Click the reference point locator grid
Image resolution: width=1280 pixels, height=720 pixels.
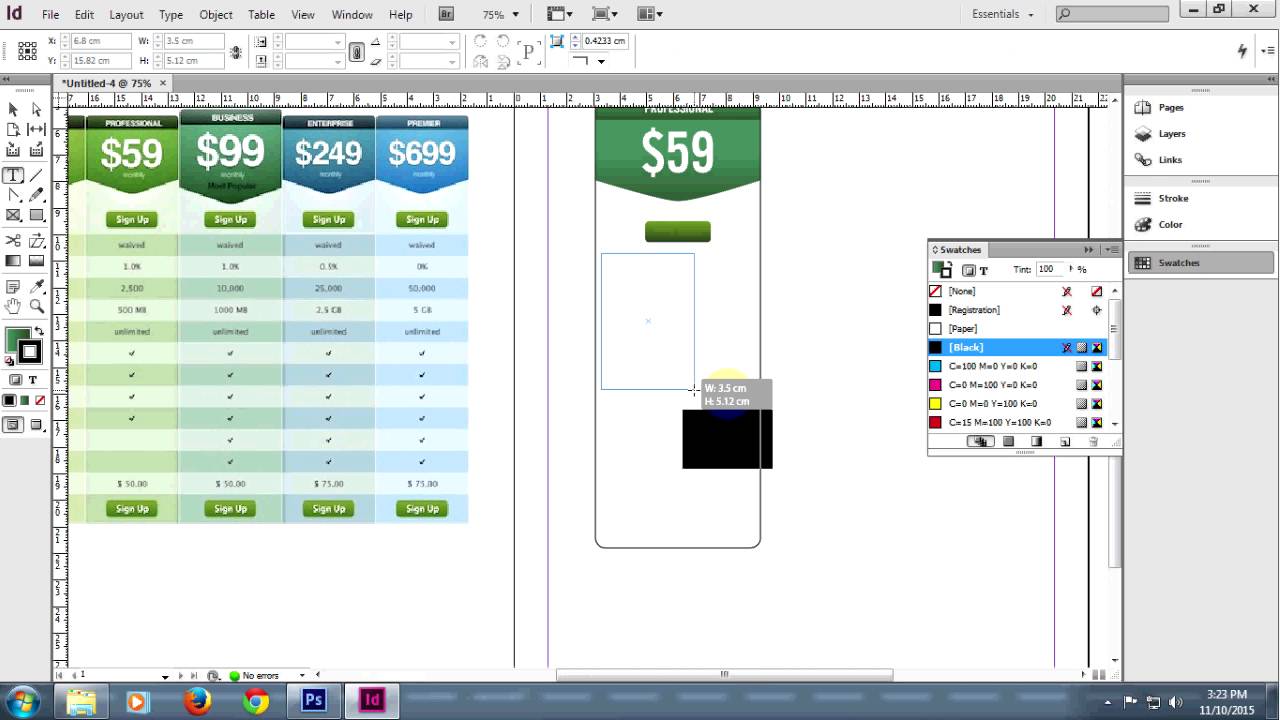point(28,51)
